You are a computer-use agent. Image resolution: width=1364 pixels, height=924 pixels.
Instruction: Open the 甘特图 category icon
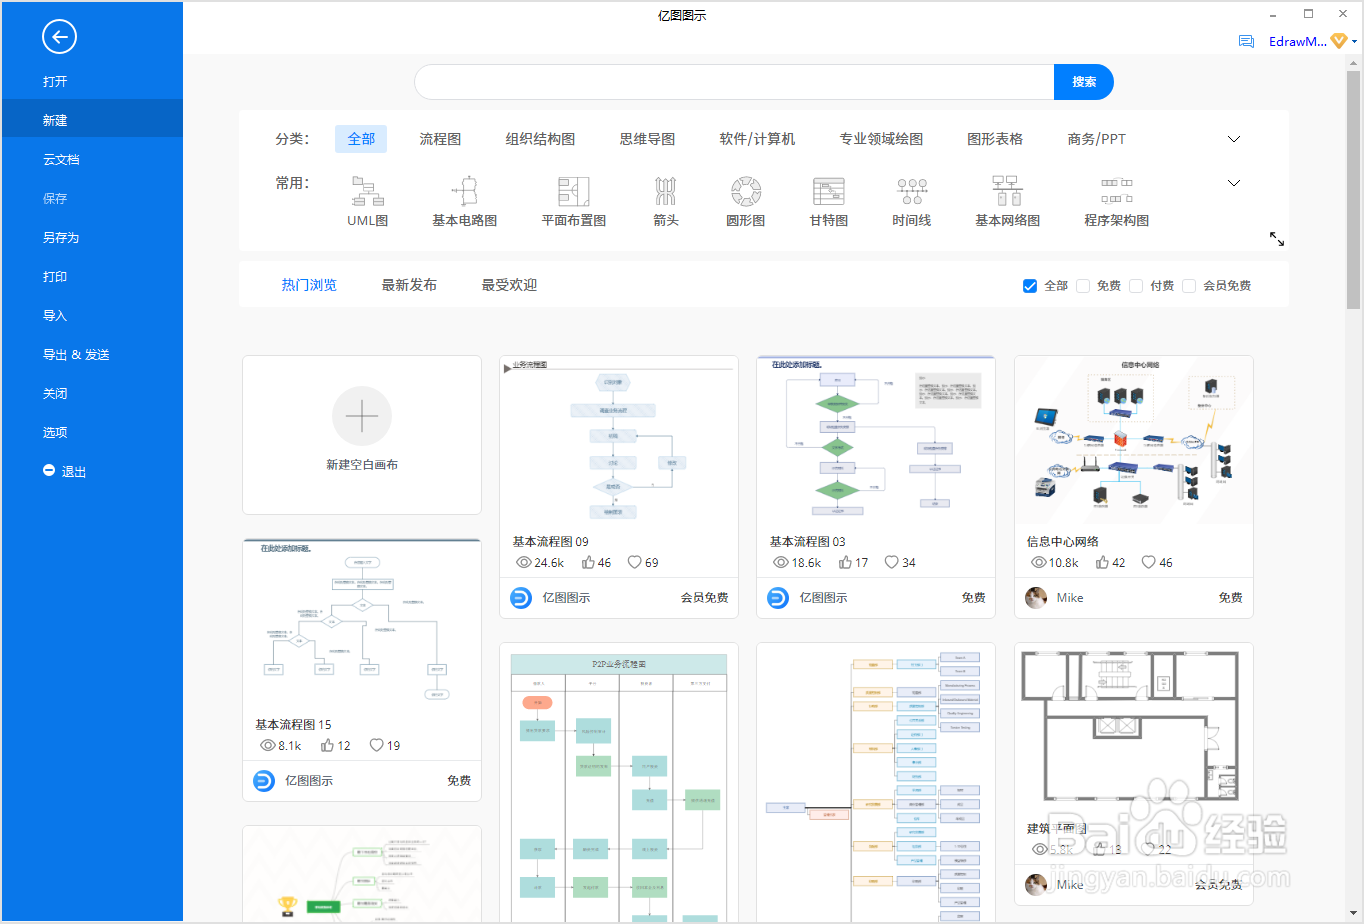(829, 191)
